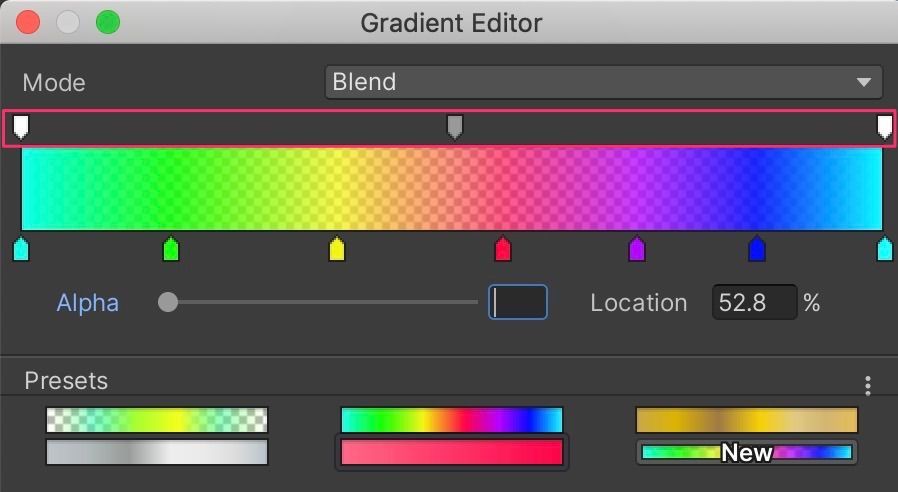Click the Location label
This screenshot has height=492, width=898.
(x=639, y=302)
